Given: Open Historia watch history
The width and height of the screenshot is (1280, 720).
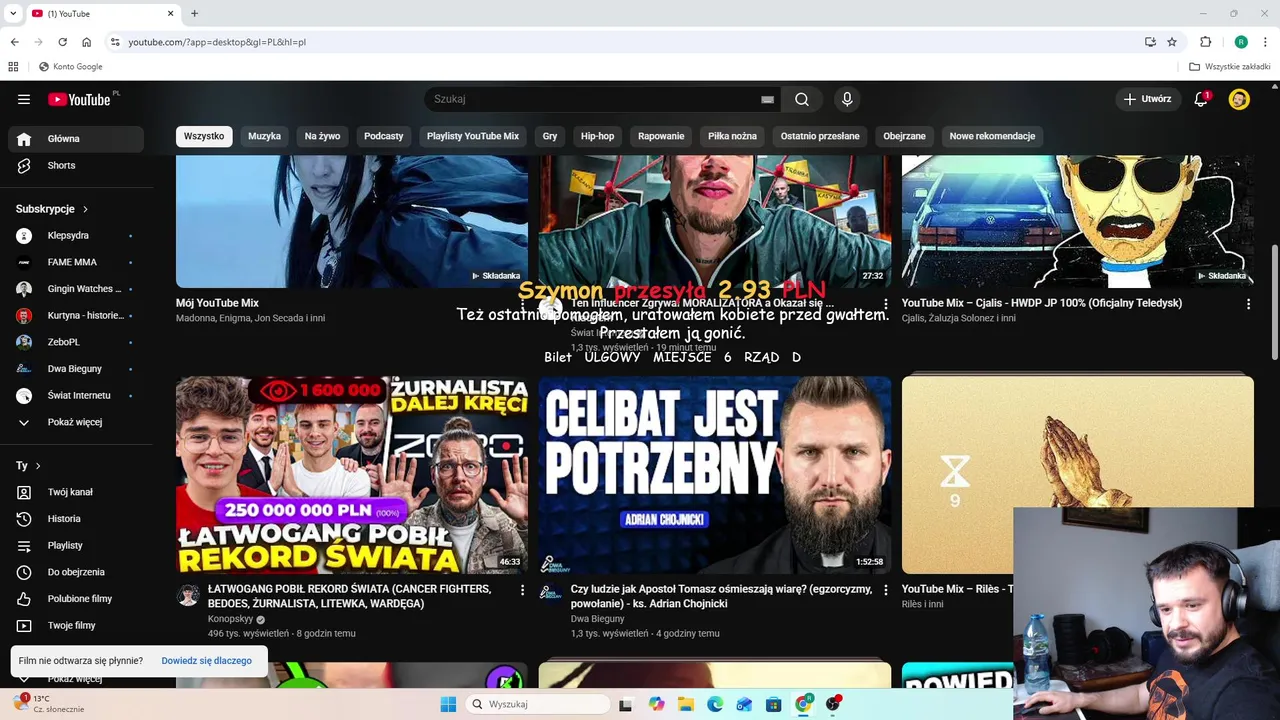Looking at the screenshot, I should 76,519.
